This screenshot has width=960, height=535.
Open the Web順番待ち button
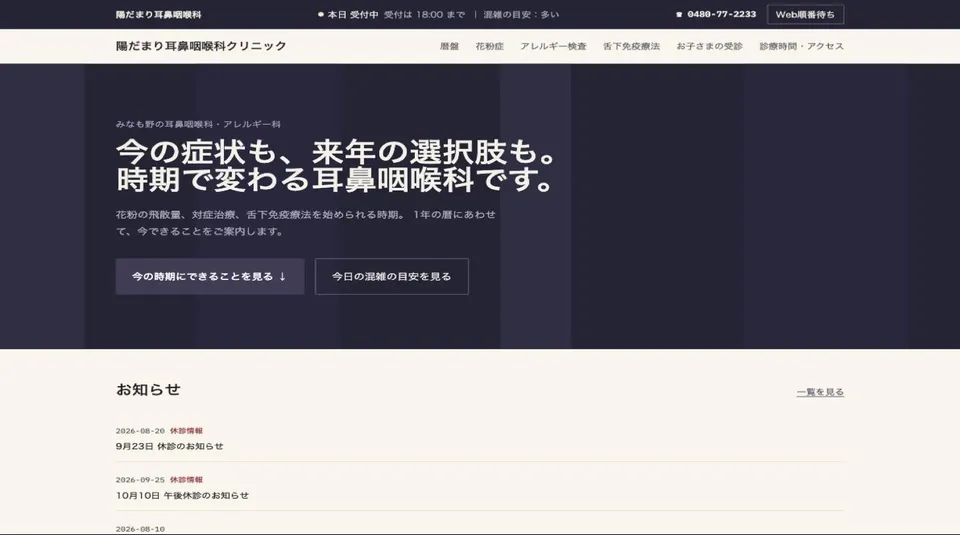pyautogui.click(x=805, y=15)
